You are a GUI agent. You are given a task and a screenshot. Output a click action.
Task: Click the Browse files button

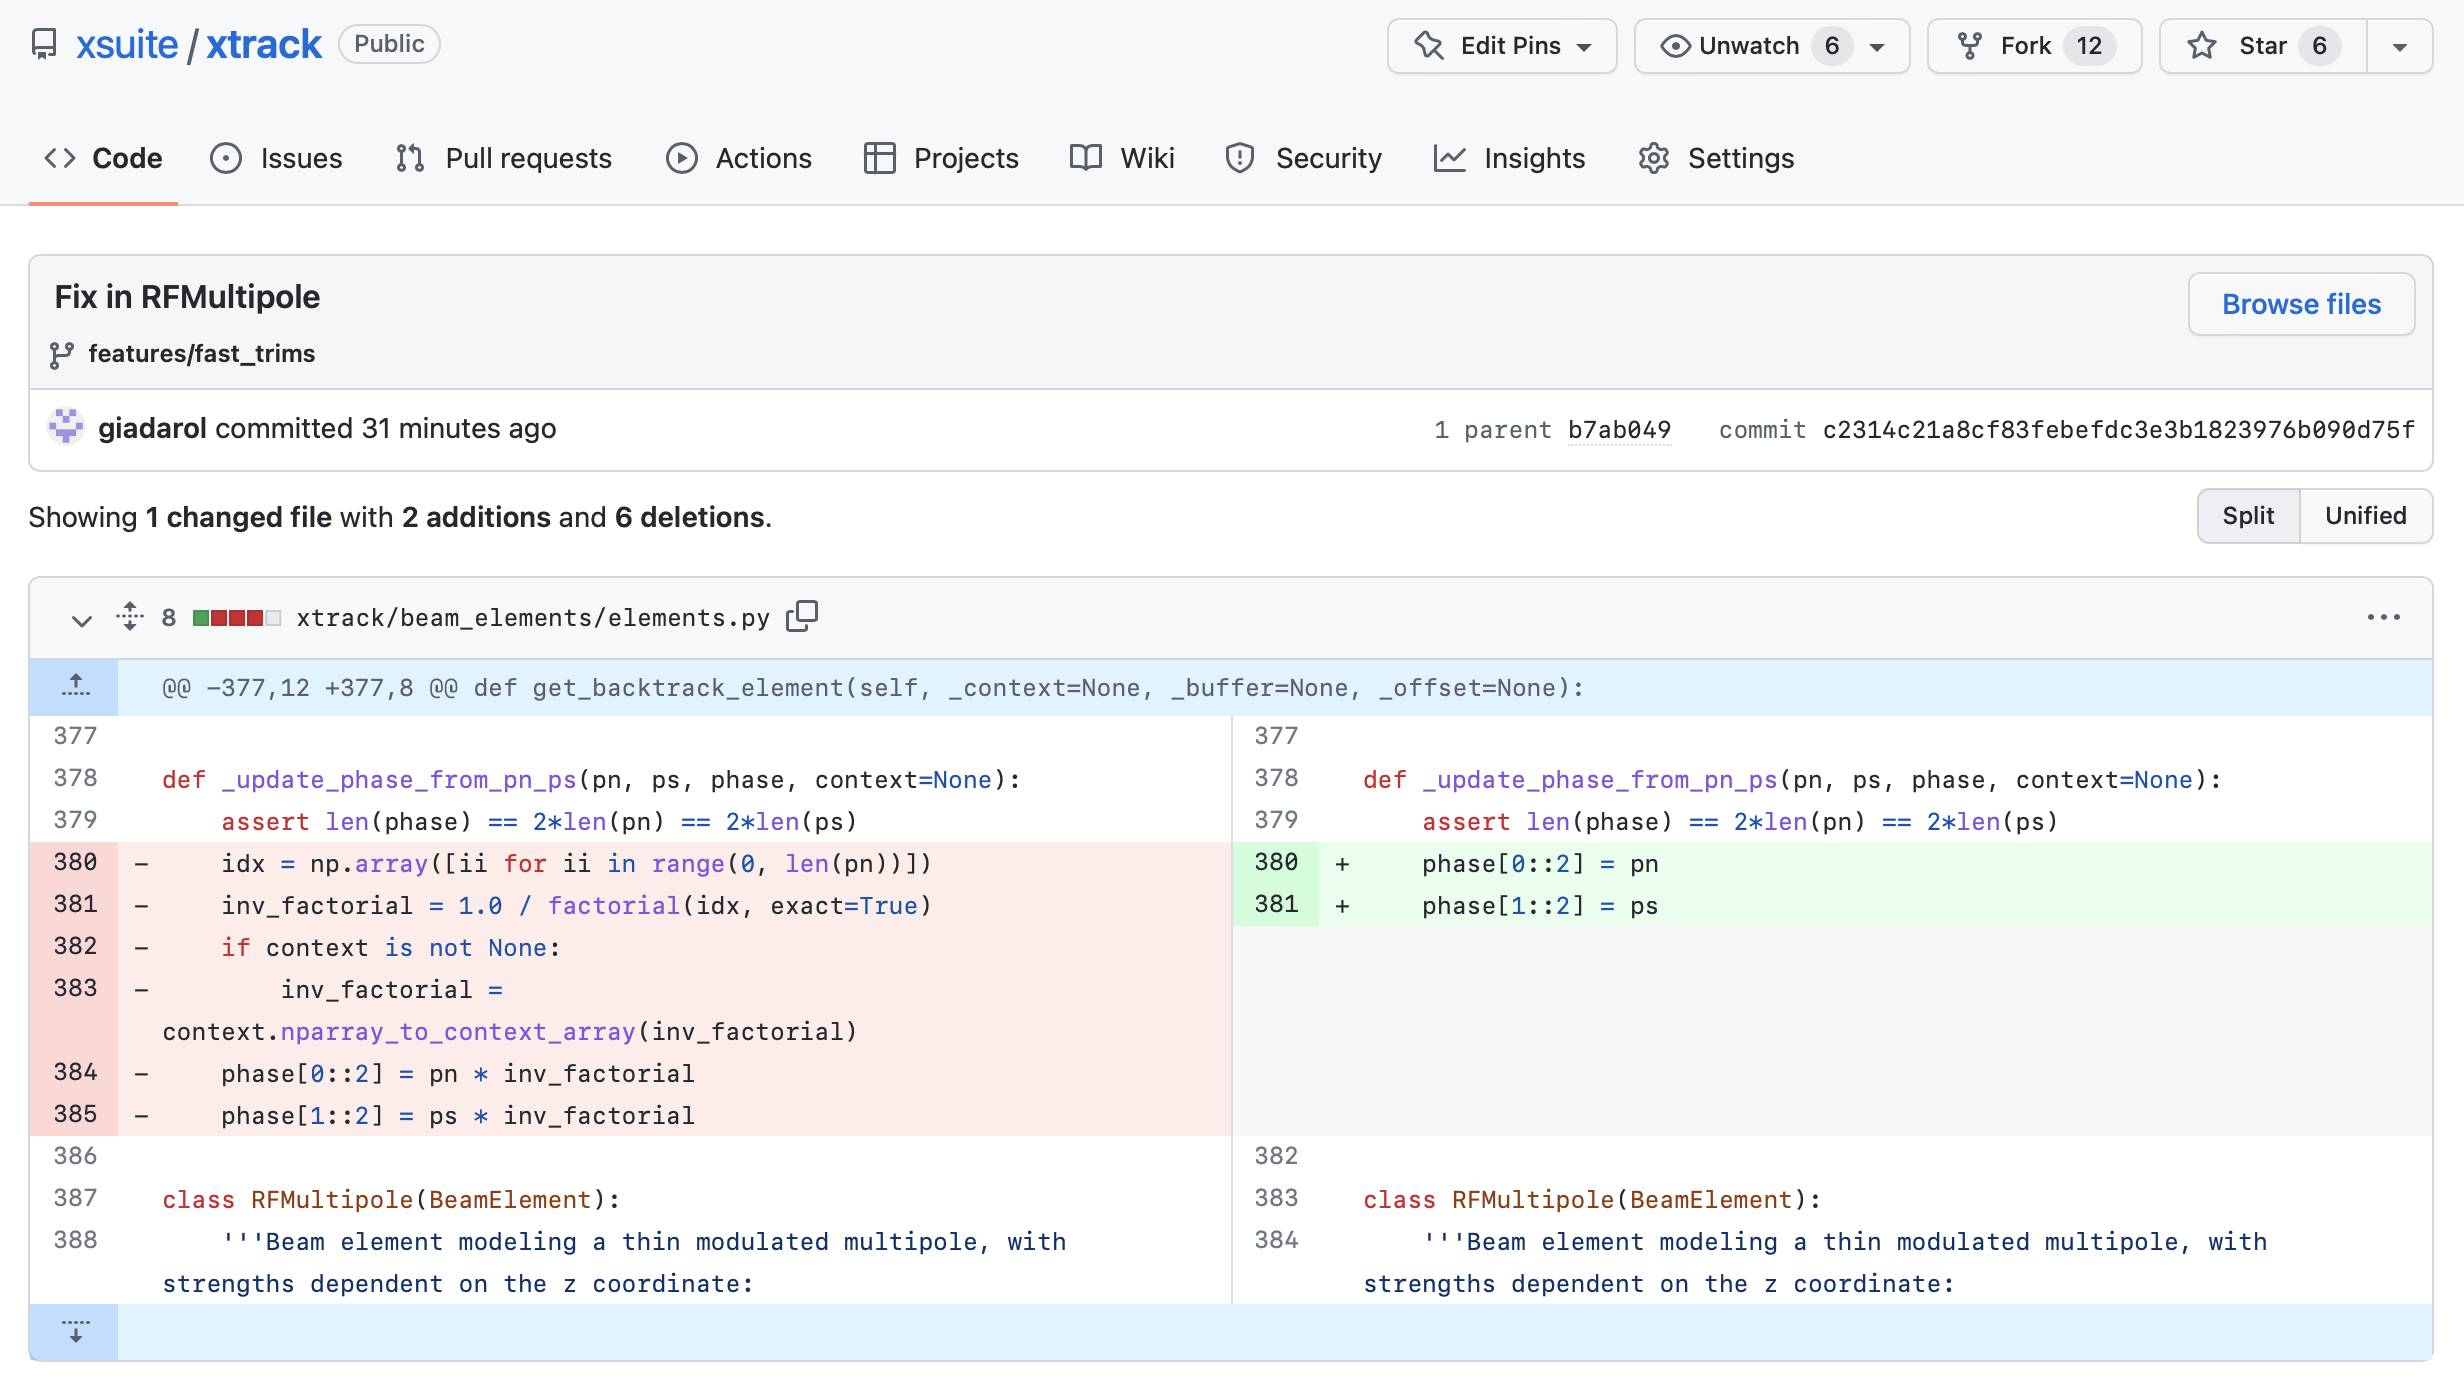(x=2300, y=304)
